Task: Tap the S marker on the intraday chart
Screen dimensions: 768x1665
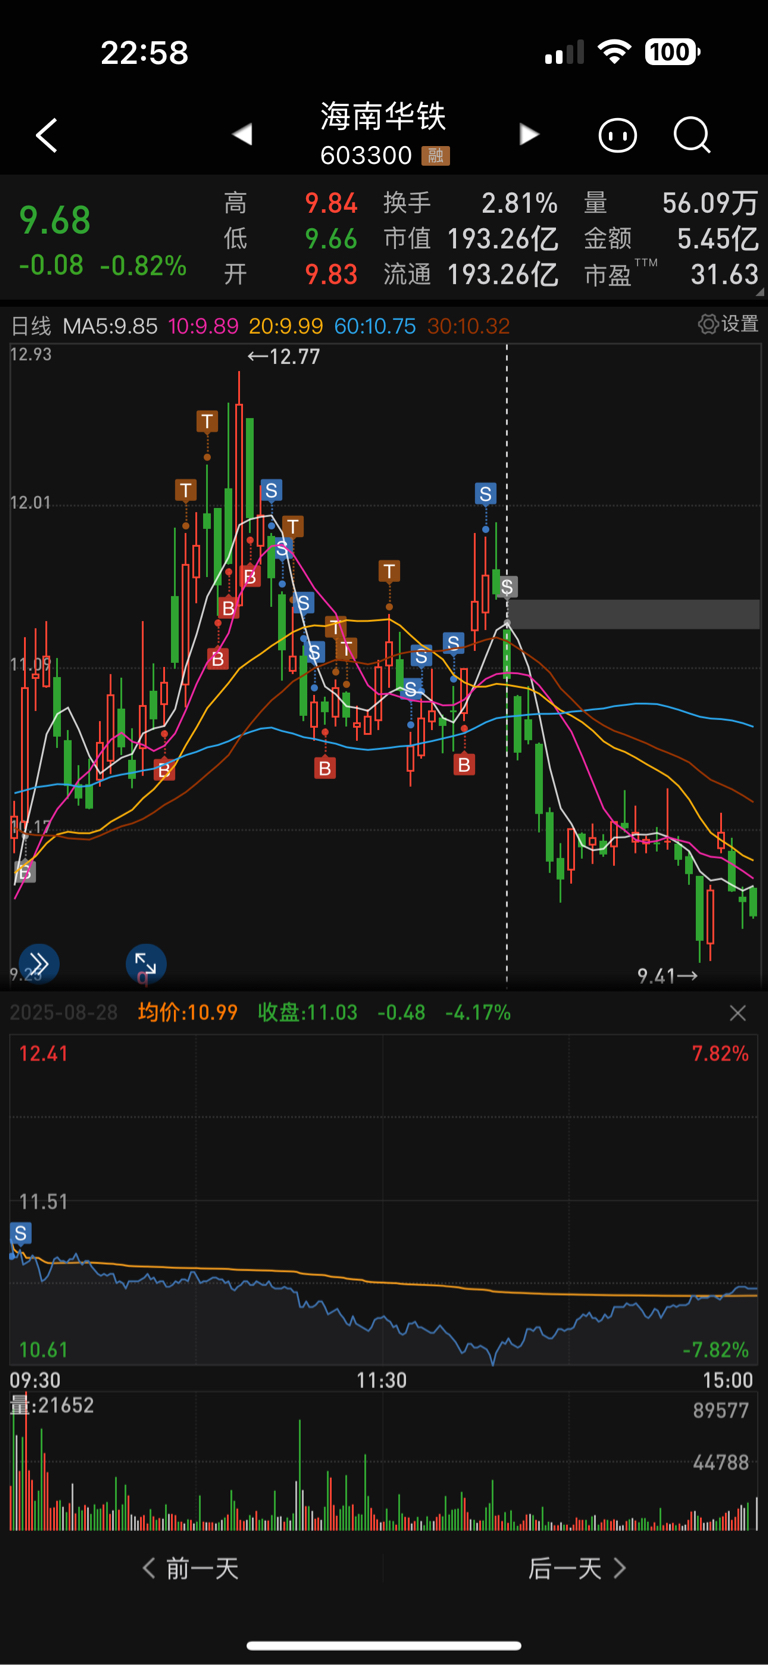Action: click(20, 1233)
